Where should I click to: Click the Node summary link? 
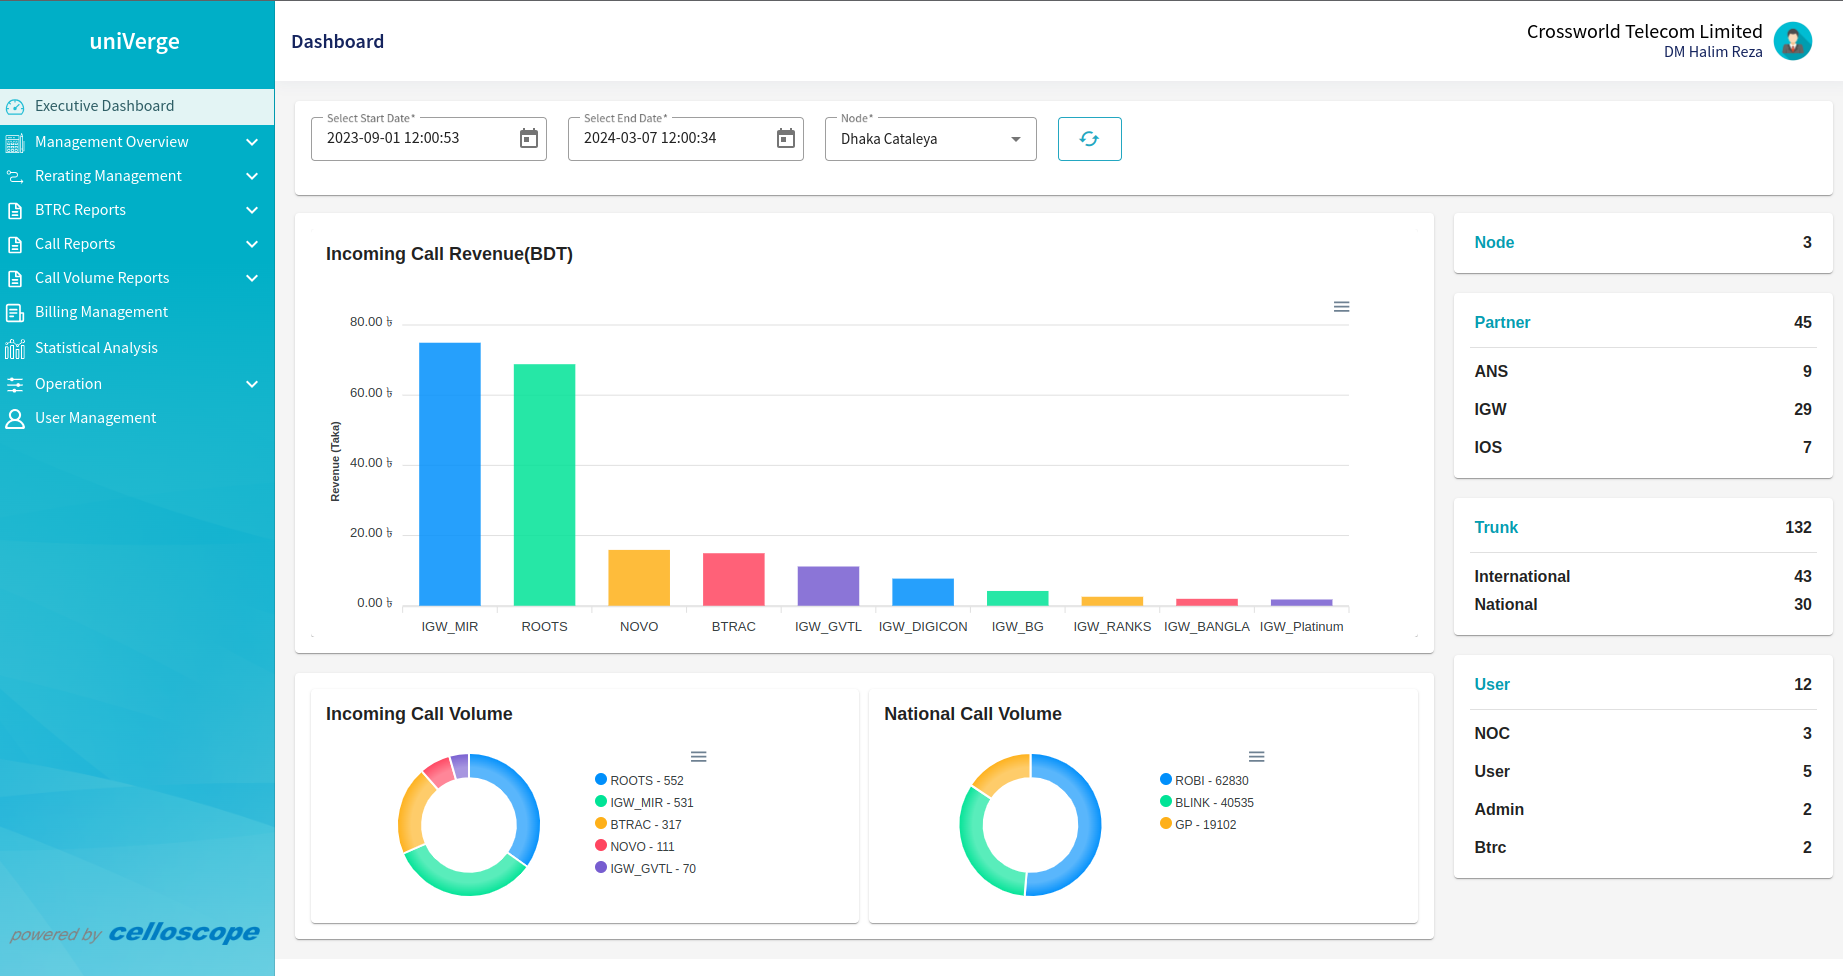pos(1494,243)
